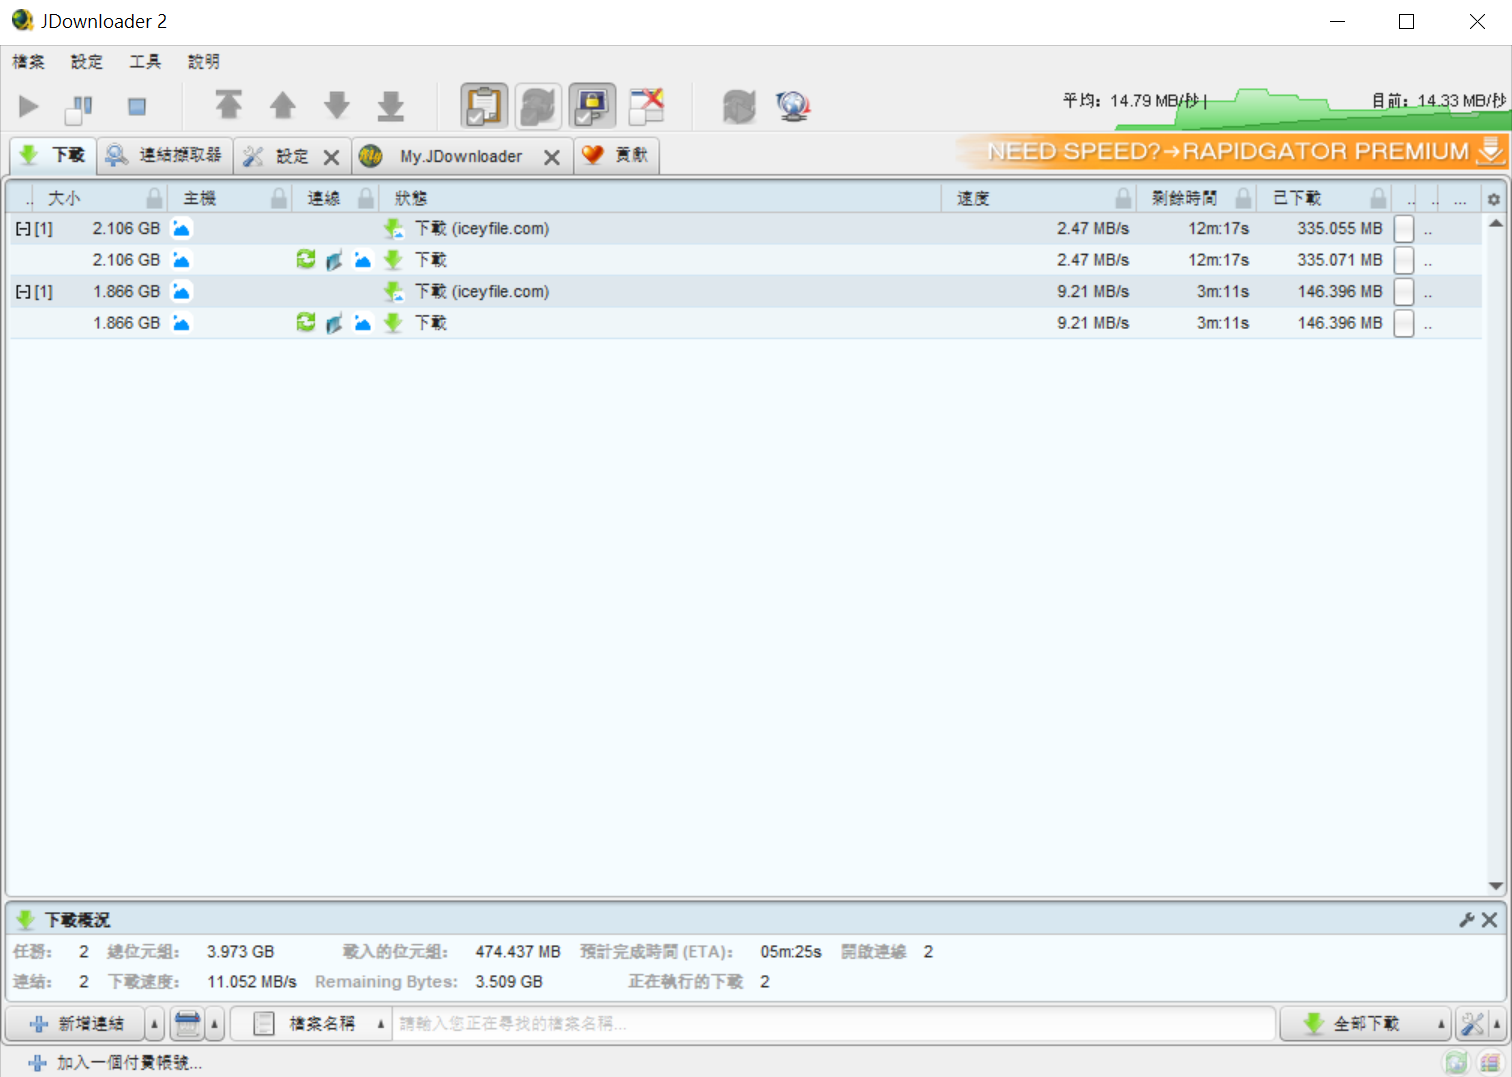
Task: Move selection to top of list
Action: (x=229, y=105)
